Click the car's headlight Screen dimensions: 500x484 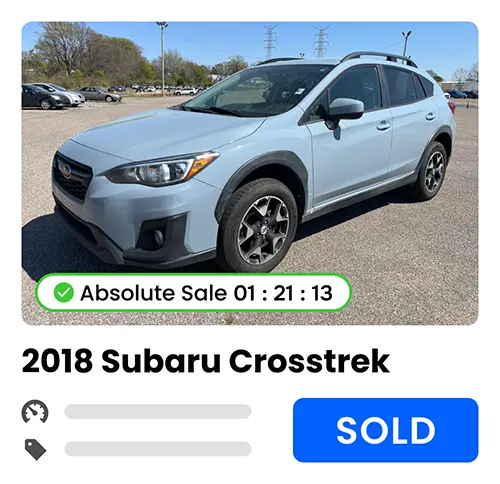[x=163, y=169]
